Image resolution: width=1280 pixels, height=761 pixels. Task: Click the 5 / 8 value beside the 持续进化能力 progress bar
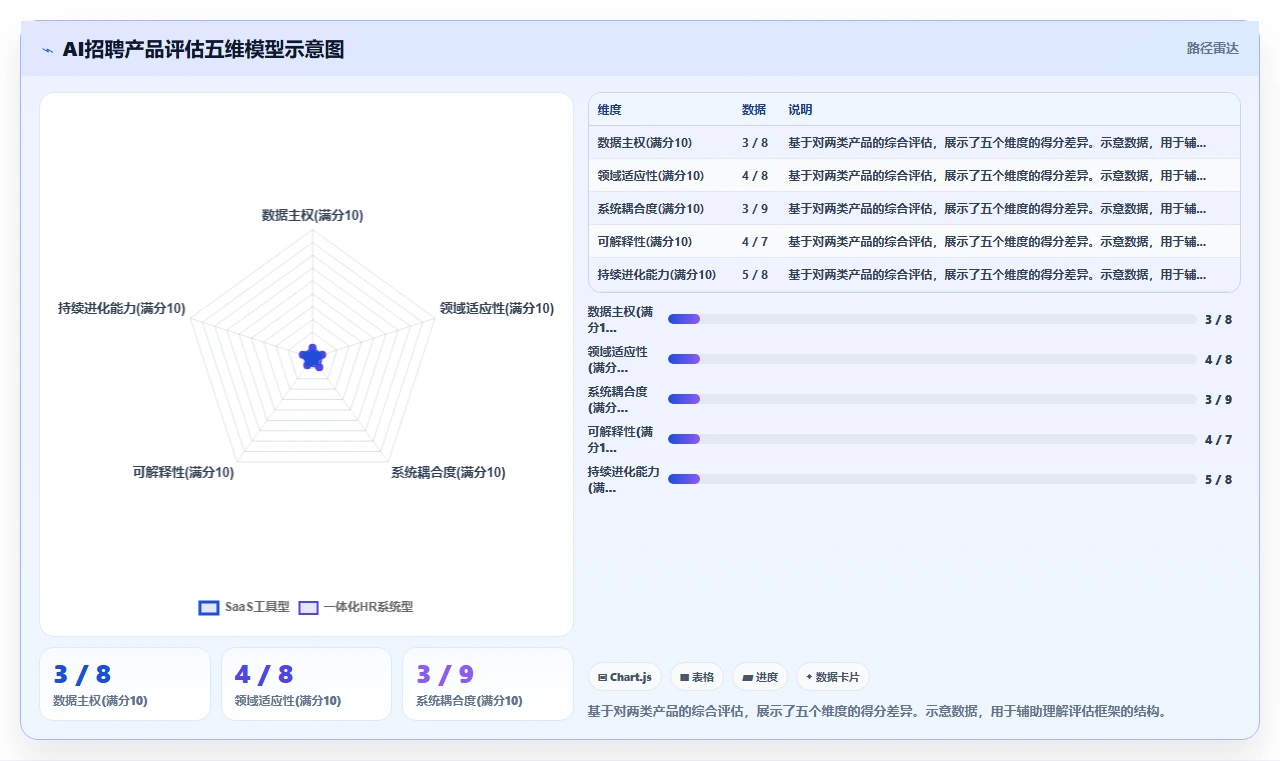pyautogui.click(x=1218, y=480)
